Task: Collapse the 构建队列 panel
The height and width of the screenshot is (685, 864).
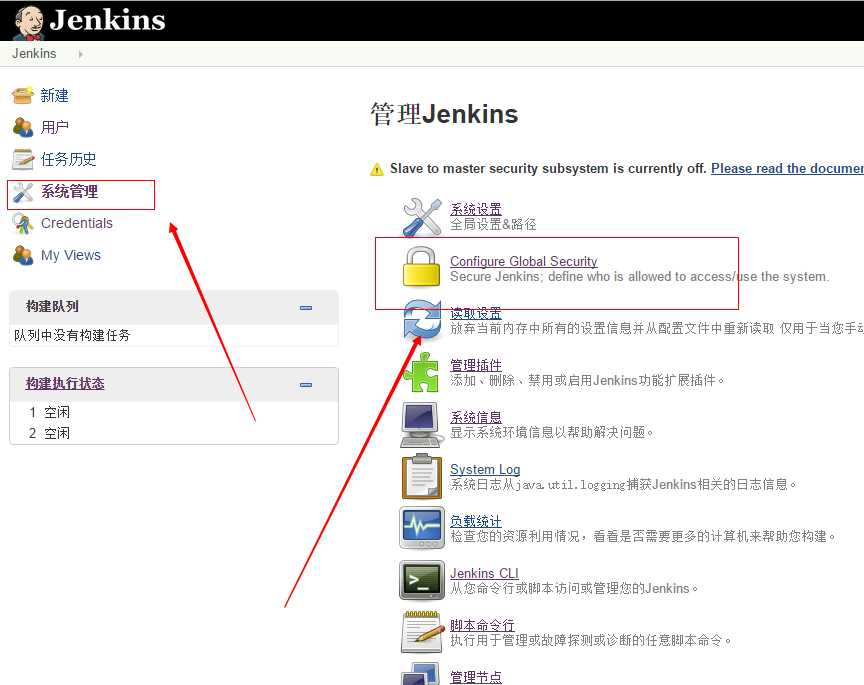Action: click(306, 308)
